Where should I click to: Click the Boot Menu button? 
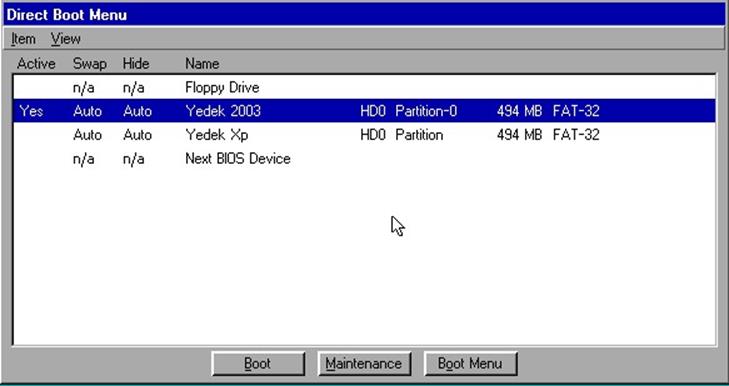(x=471, y=363)
